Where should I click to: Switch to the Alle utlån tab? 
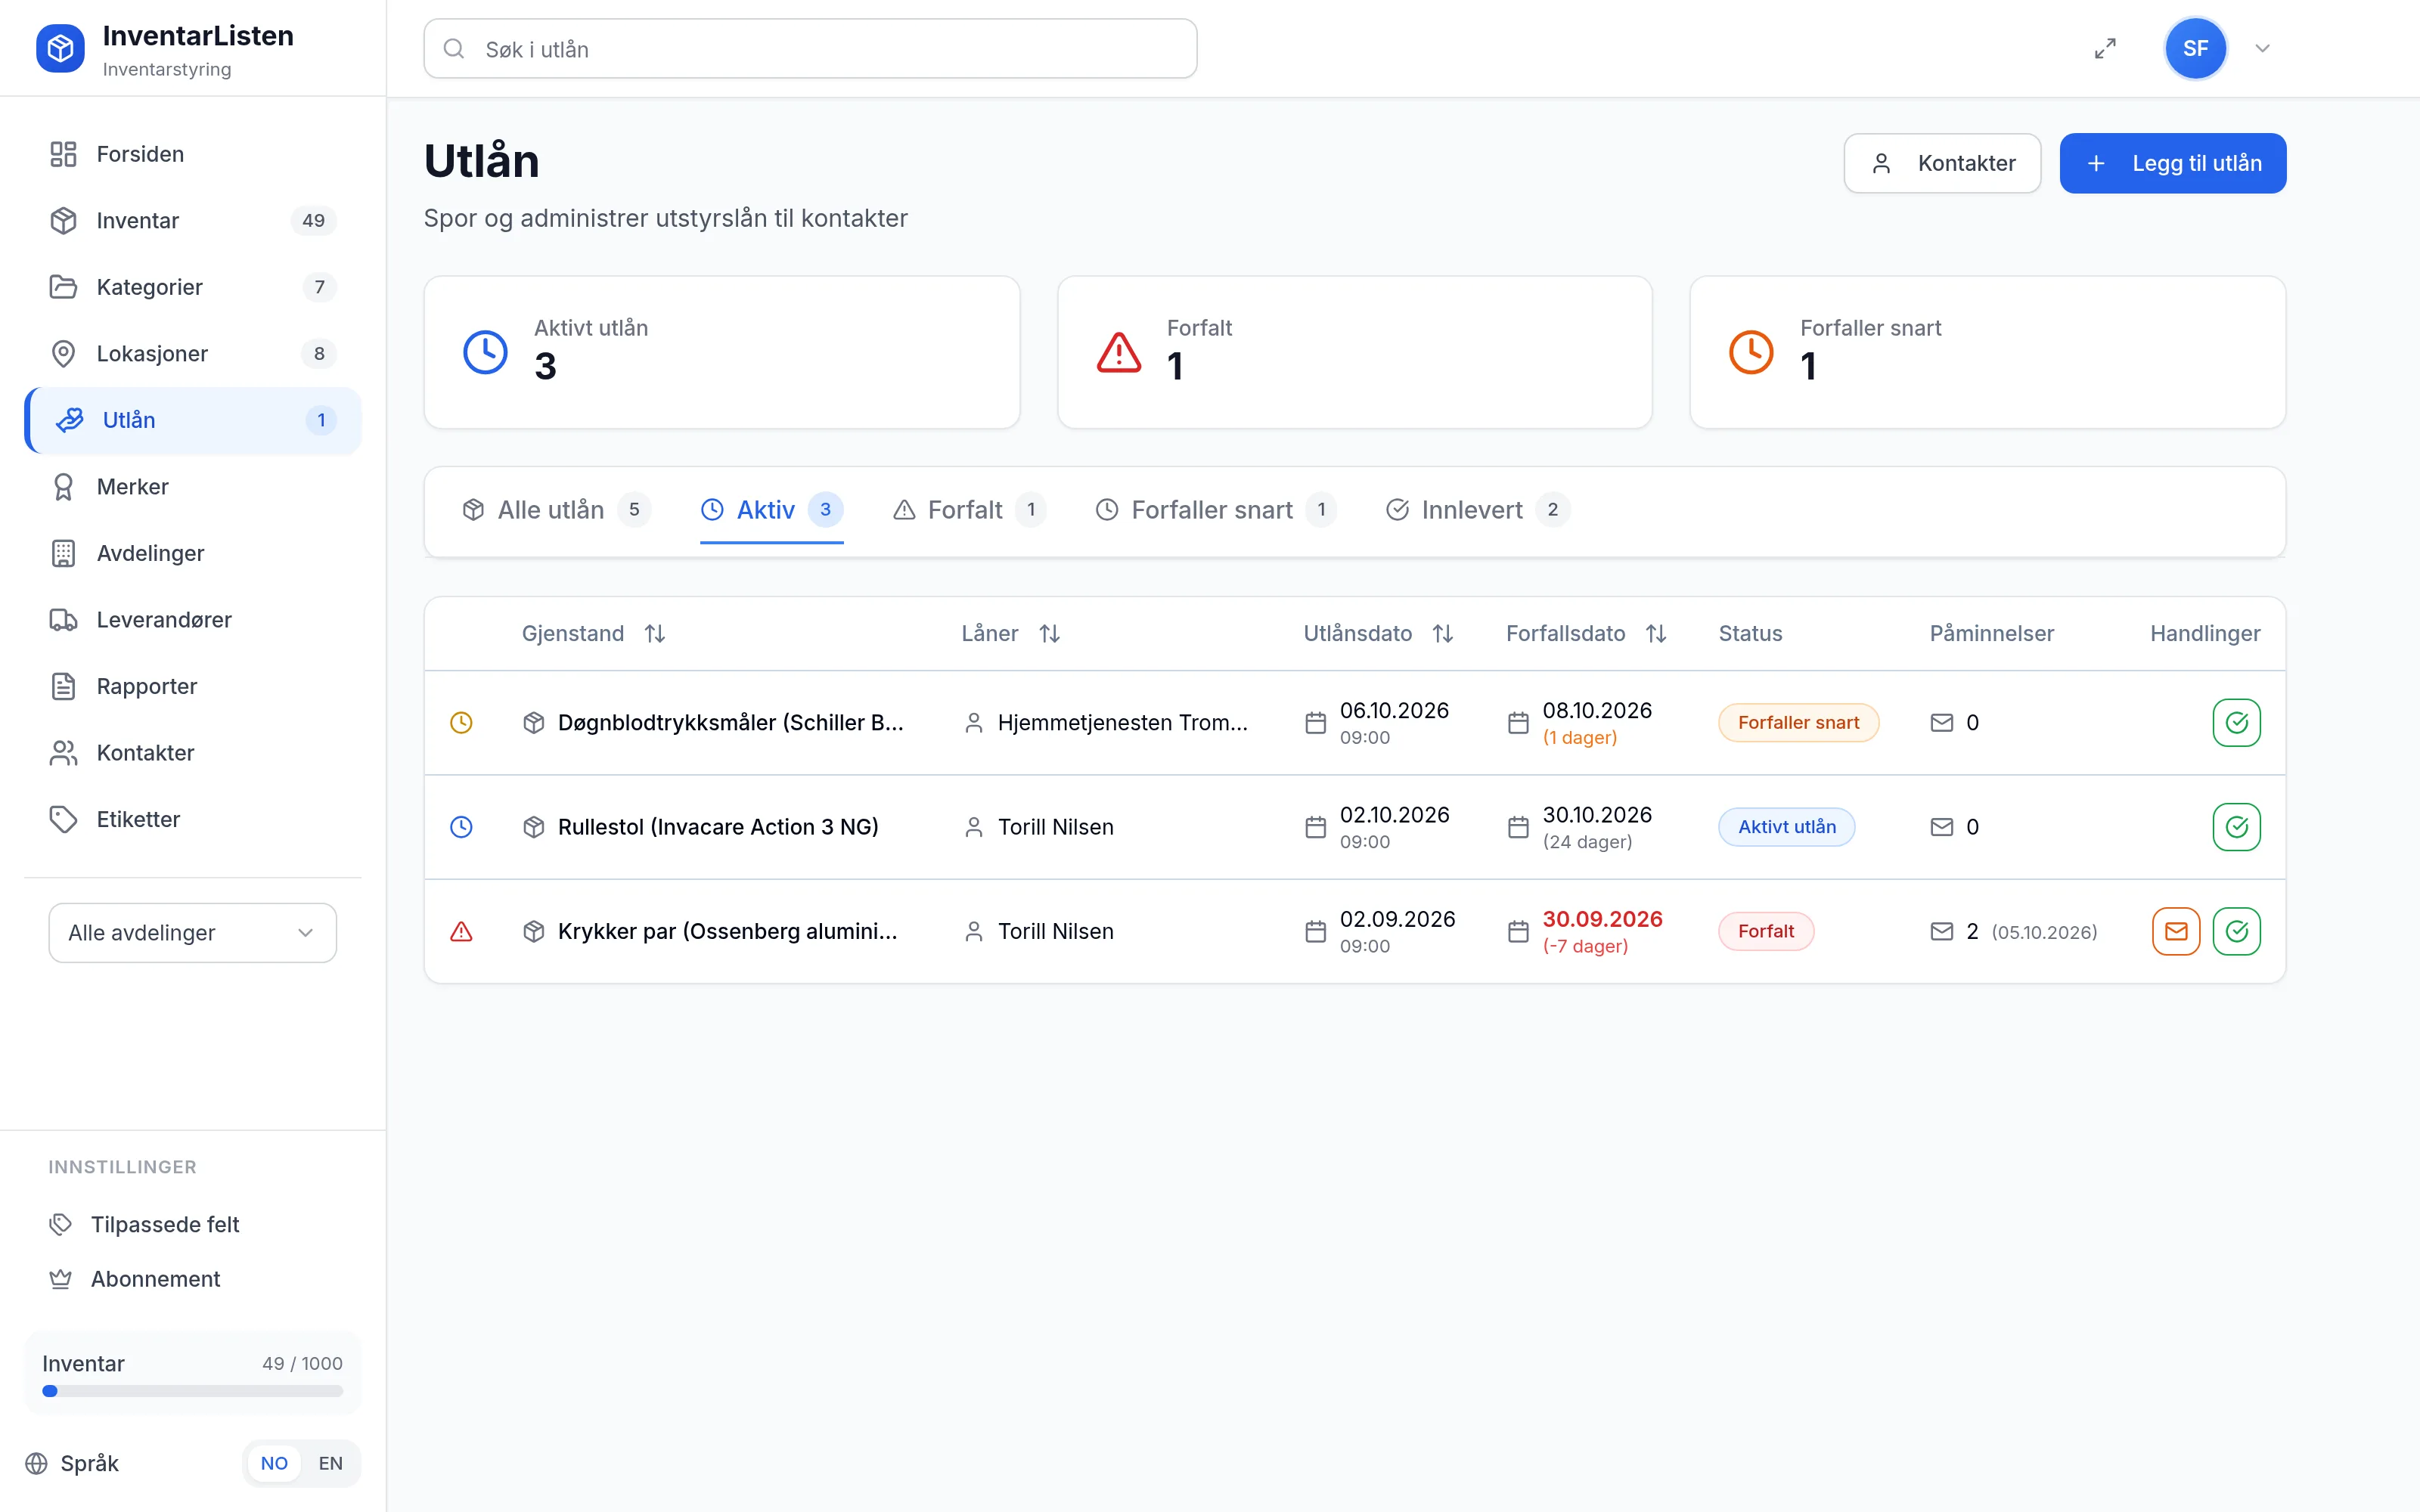pos(556,510)
